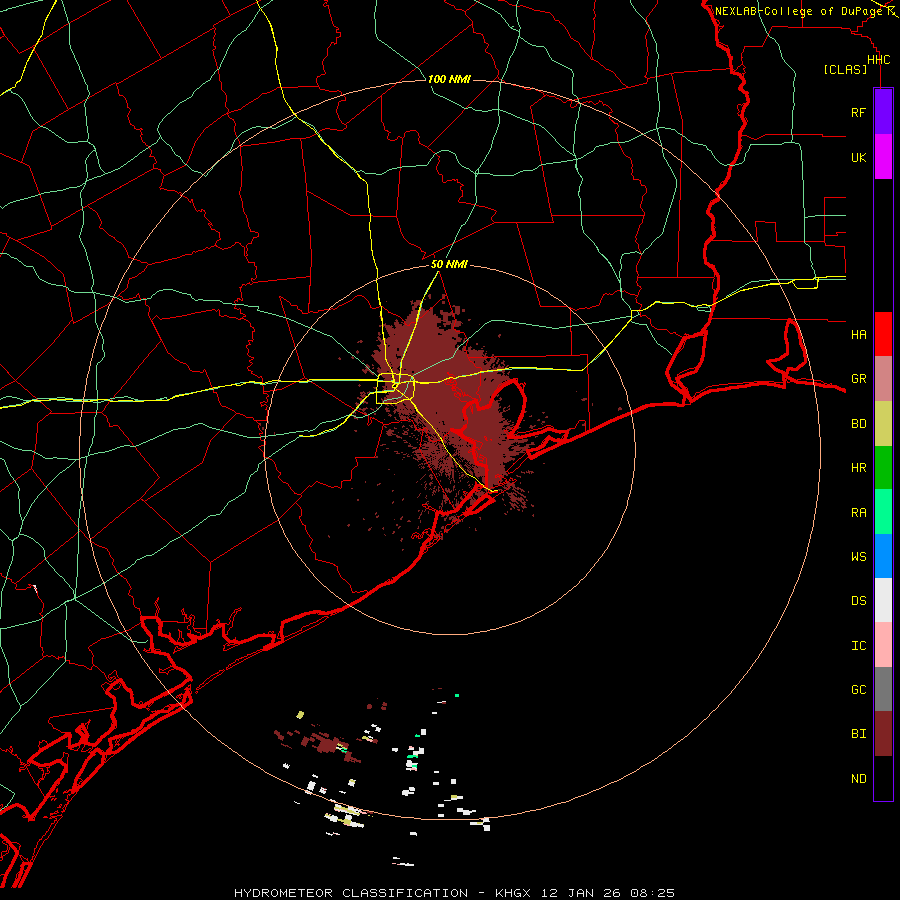Click the "[CLAS]" units label
Viewport: 900px width, 900px height.
845,70
